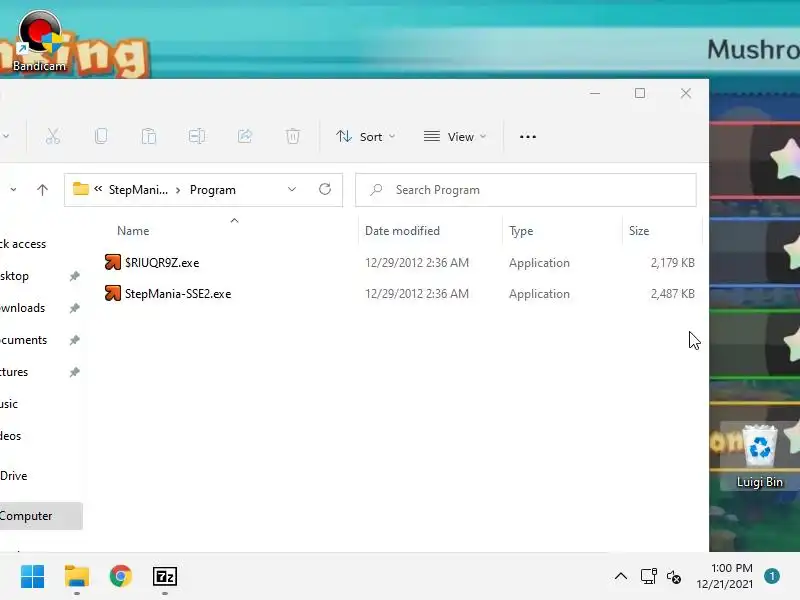Refresh the Program folder view
Image resolution: width=800 pixels, height=600 pixels.
(325, 189)
